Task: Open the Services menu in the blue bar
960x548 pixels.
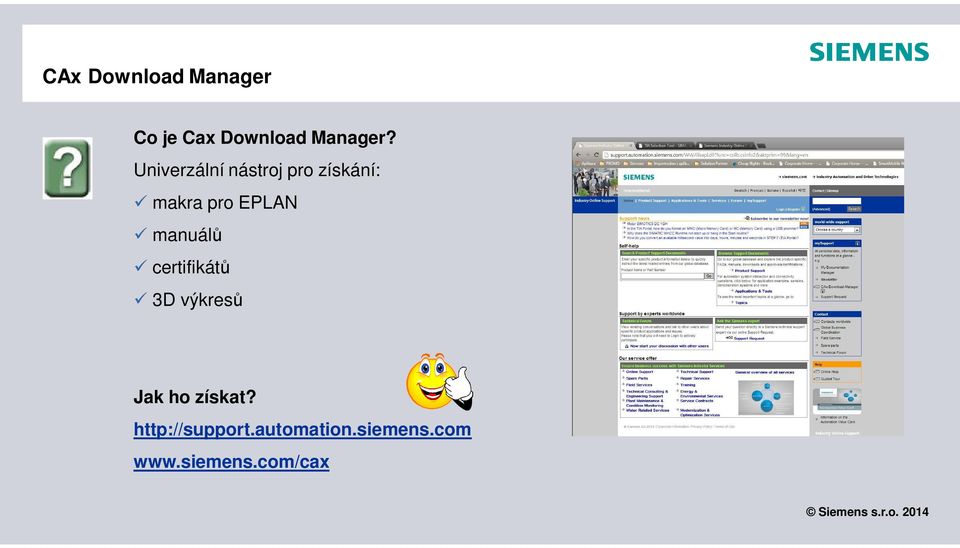Action: pos(719,201)
